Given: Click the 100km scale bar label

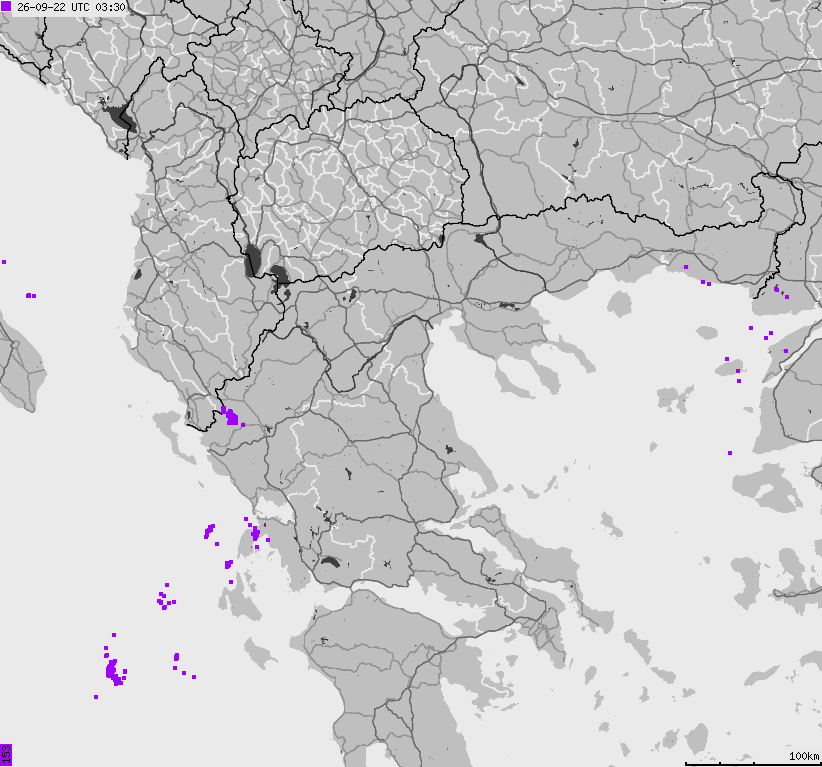Looking at the screenshot, I should (804, 756).
